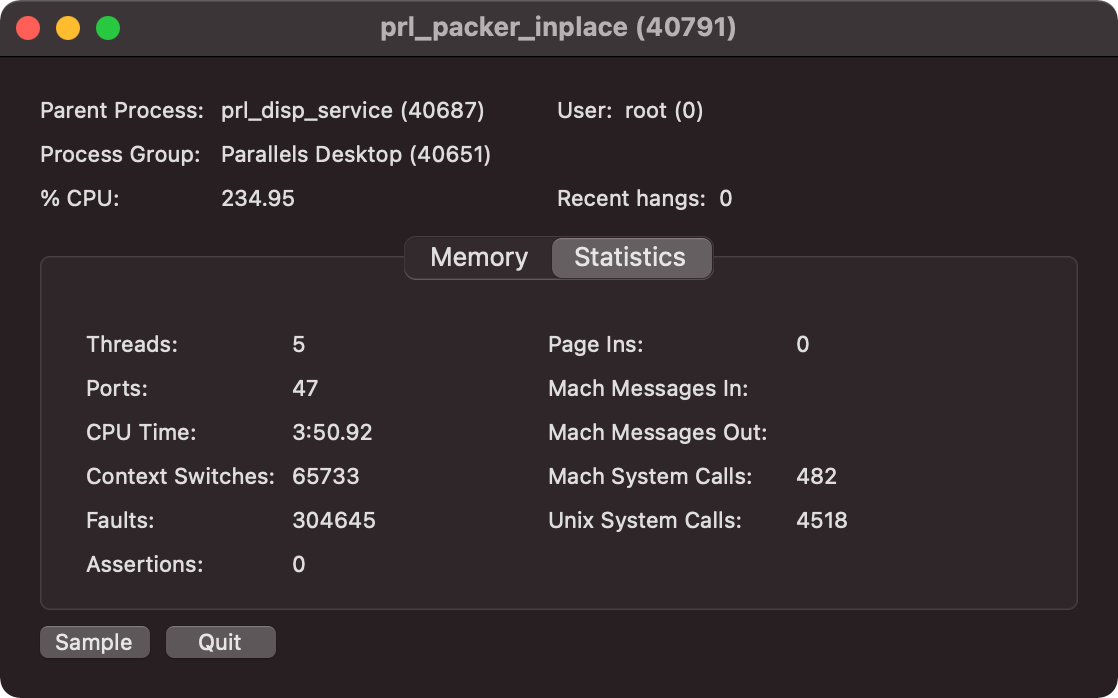Click the Mach System Calls value 482

point(816,476)
